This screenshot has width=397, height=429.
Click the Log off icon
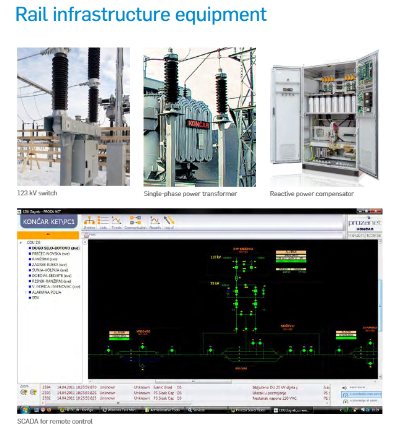(x=169, y=222)
